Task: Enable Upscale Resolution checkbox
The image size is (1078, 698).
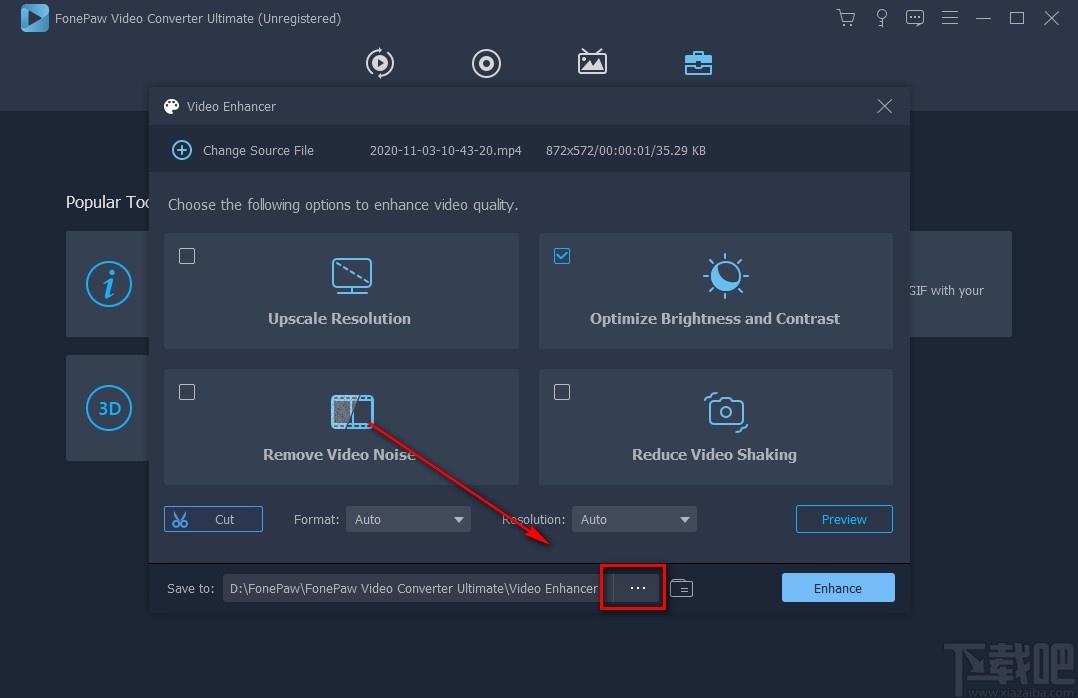Action: tap(187, 256)
